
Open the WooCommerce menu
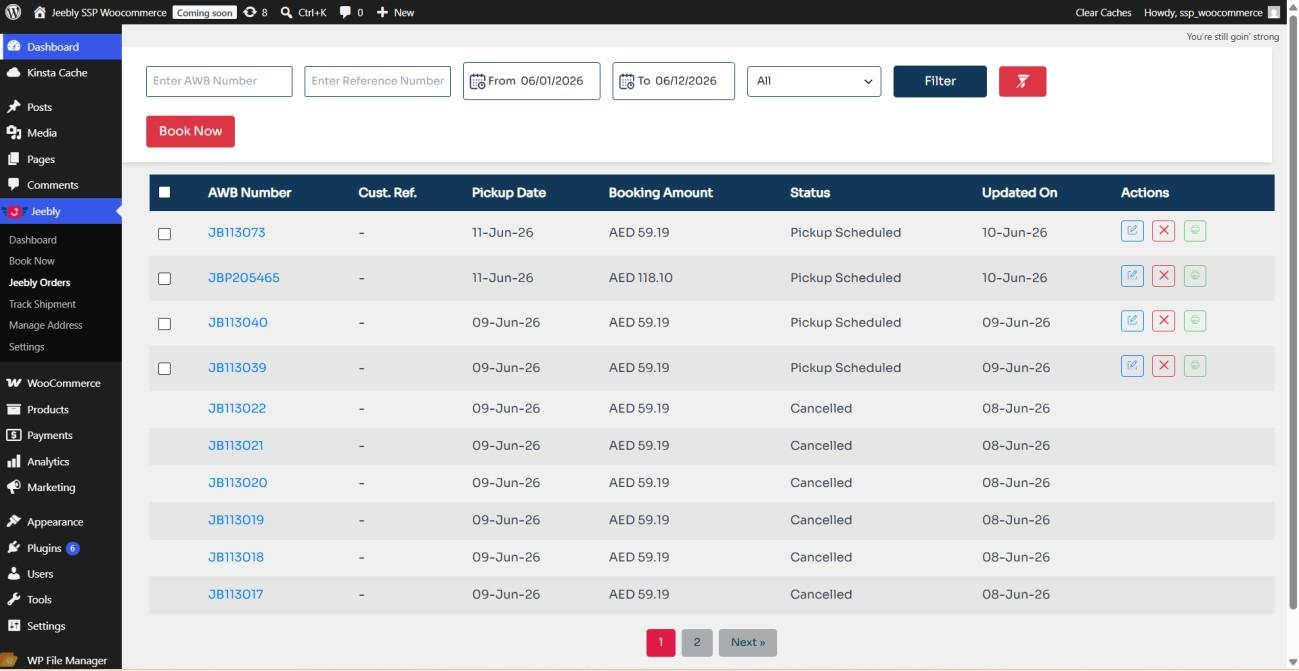(61, 382)
